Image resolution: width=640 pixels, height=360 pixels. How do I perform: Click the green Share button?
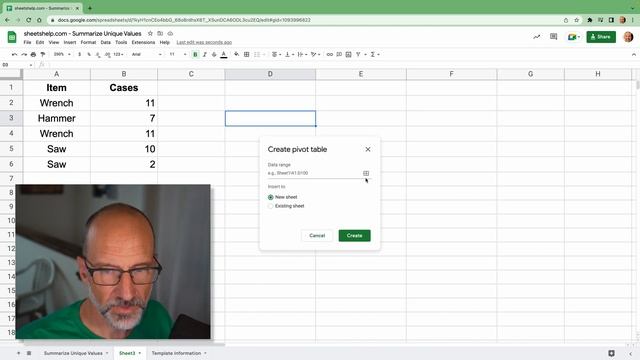click(x=601, y=37)
